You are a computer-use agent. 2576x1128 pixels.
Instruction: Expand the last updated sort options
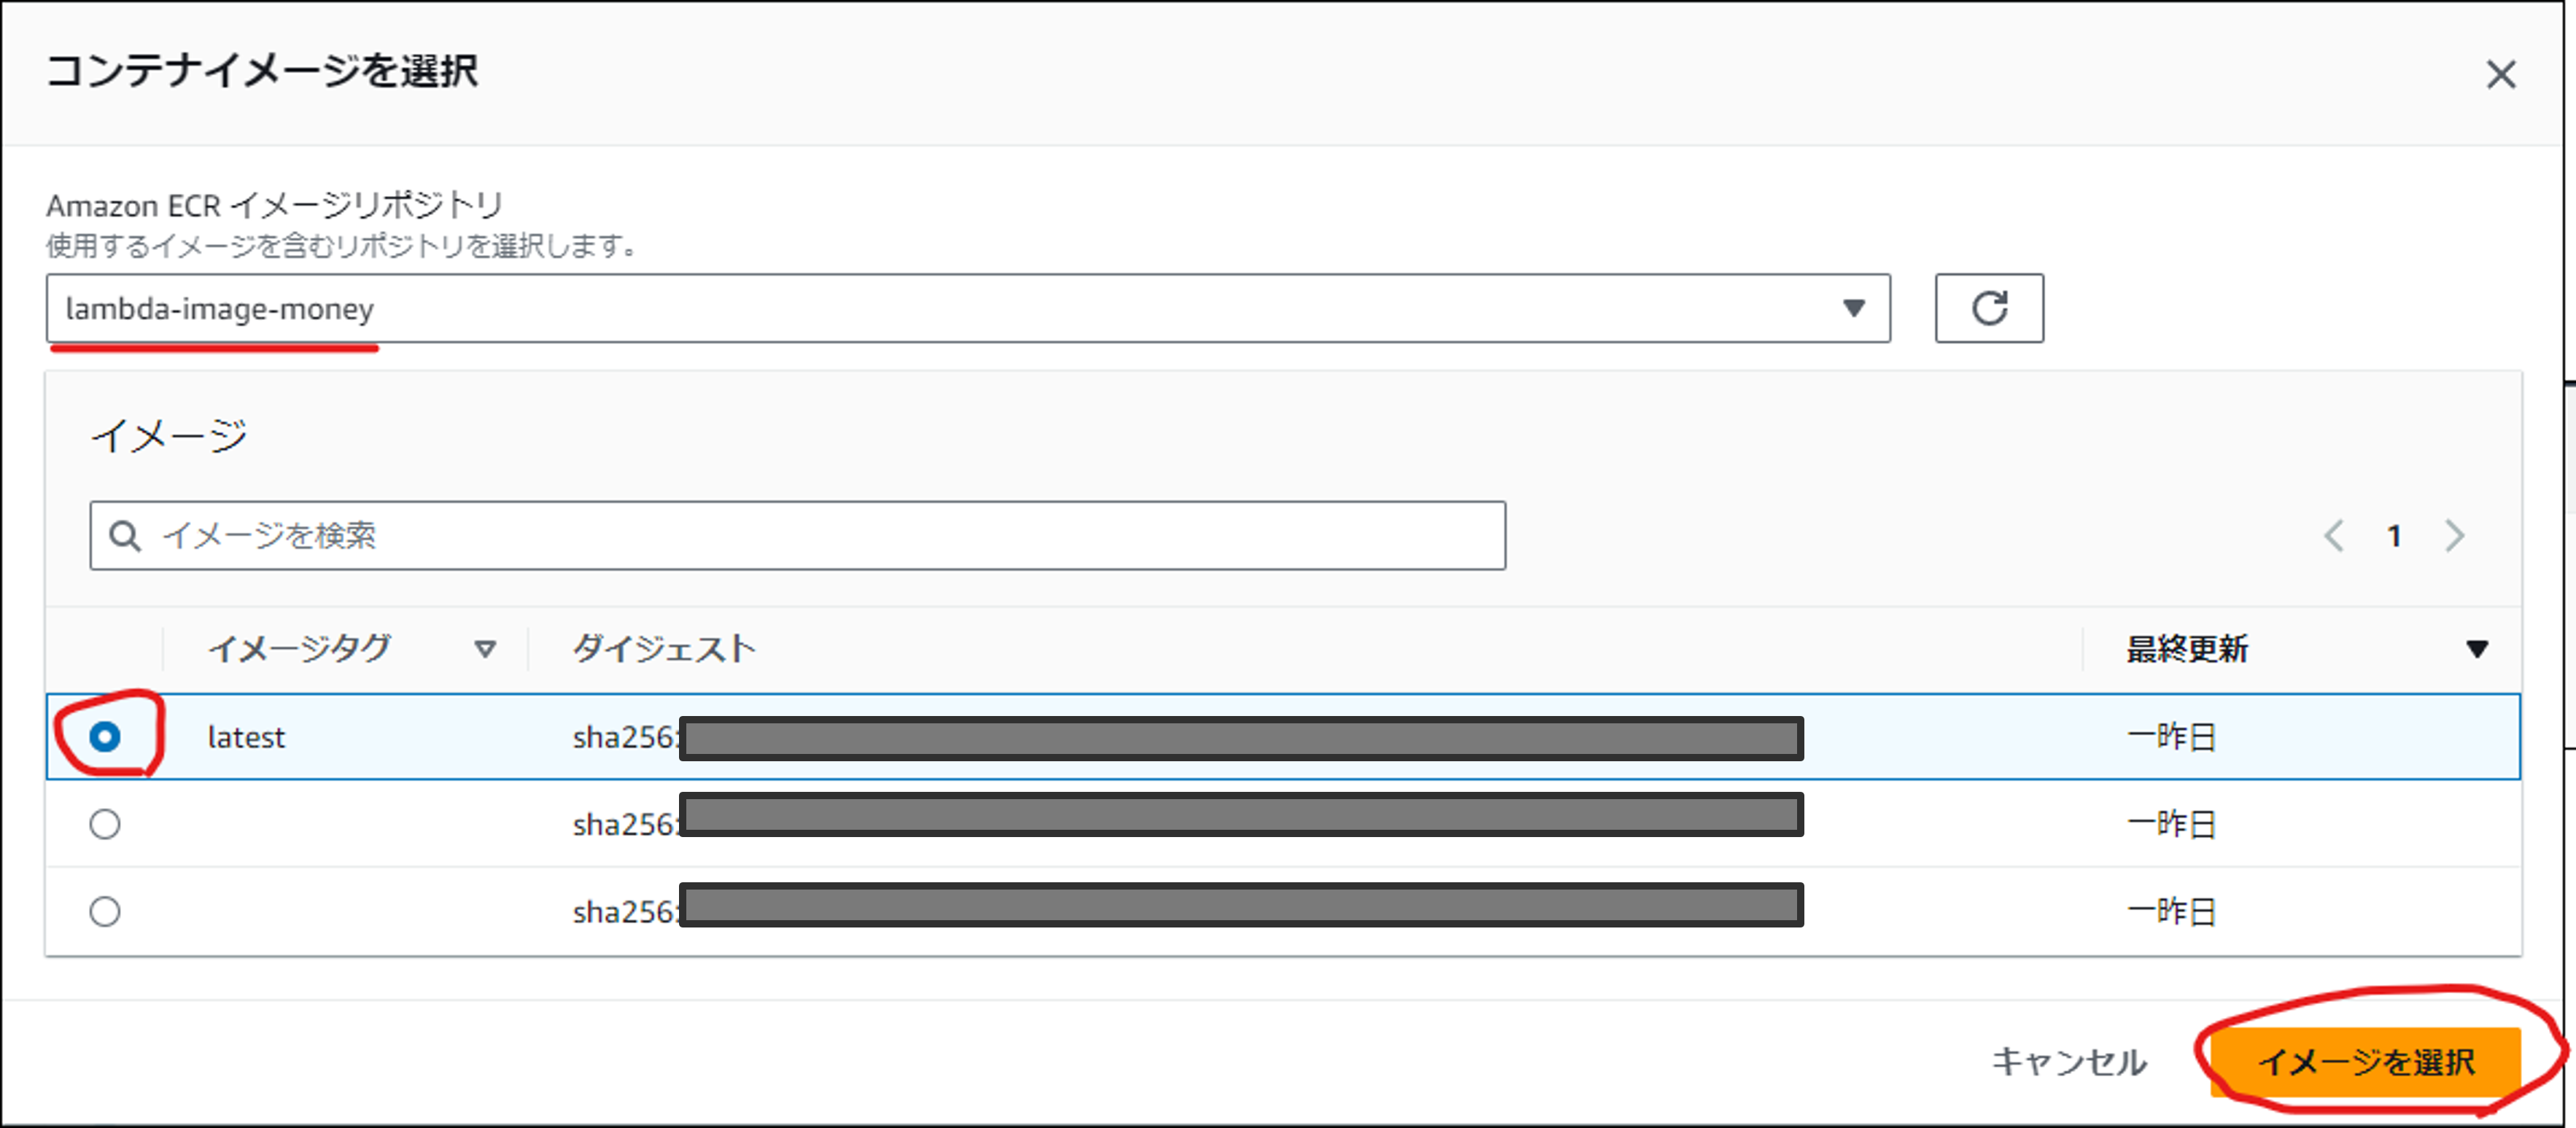[x=2477, y=649]
